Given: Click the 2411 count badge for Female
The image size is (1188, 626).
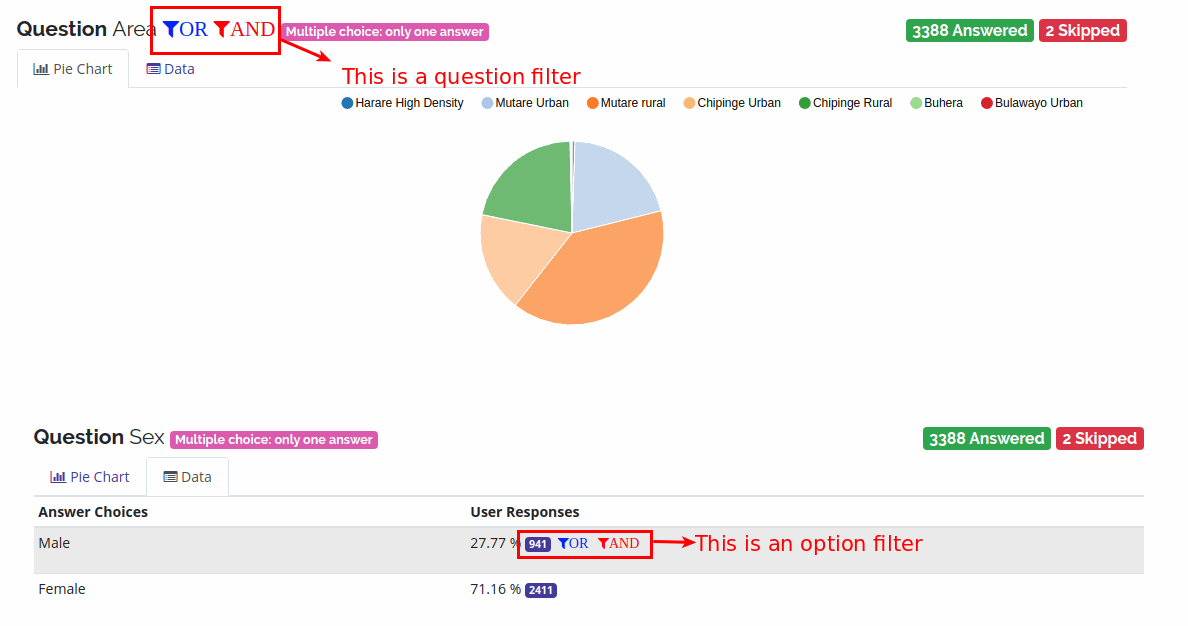Looking at the screenshot, I should click(540, 590).
